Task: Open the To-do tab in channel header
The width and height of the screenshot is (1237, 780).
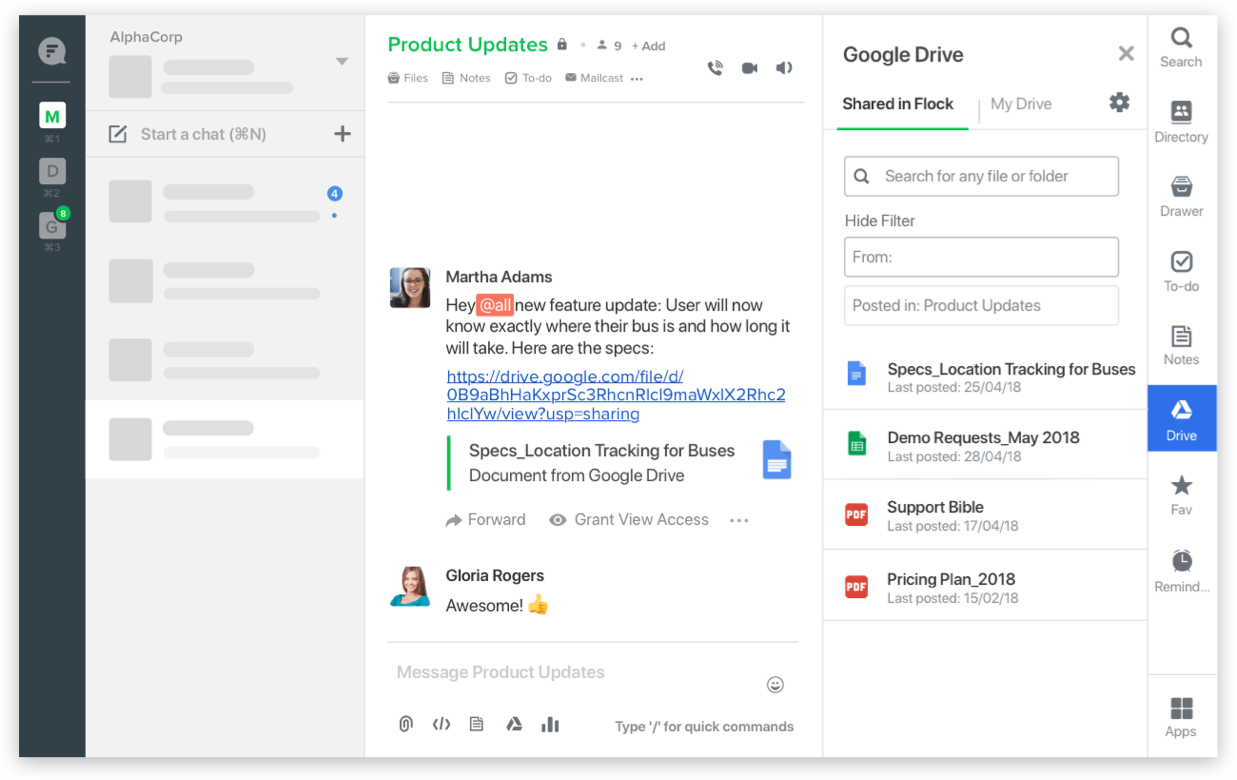Action: 528,78
